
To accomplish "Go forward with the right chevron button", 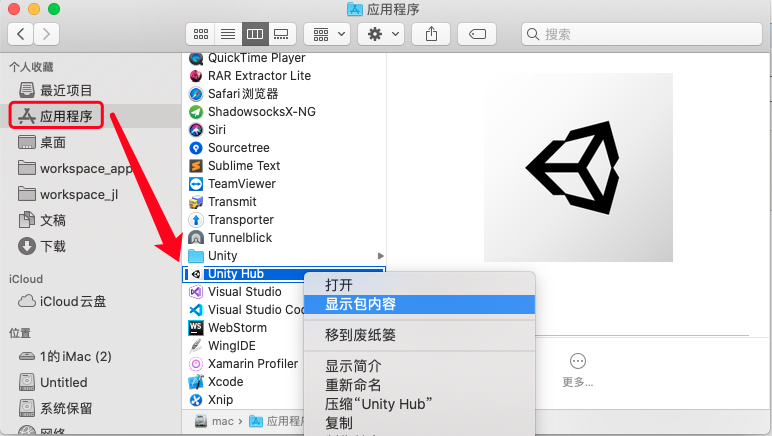I will pos(46,34).
